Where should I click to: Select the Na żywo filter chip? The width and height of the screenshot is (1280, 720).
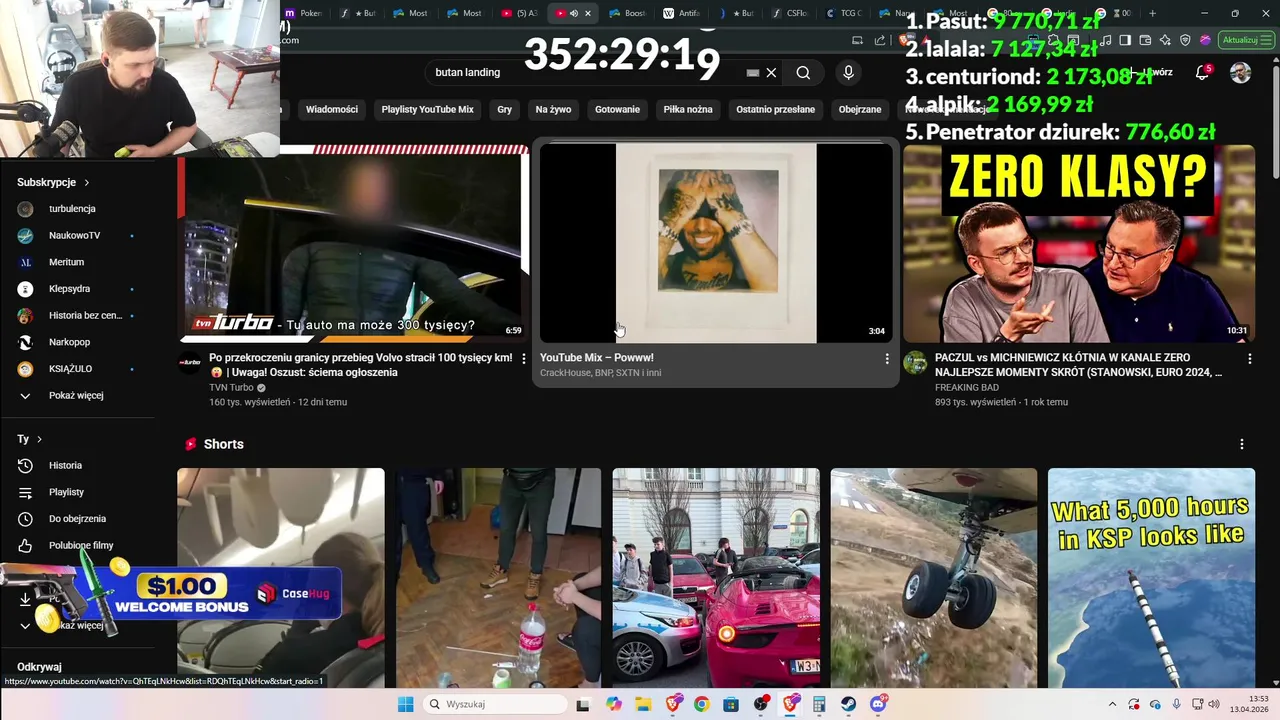point(553,109)
